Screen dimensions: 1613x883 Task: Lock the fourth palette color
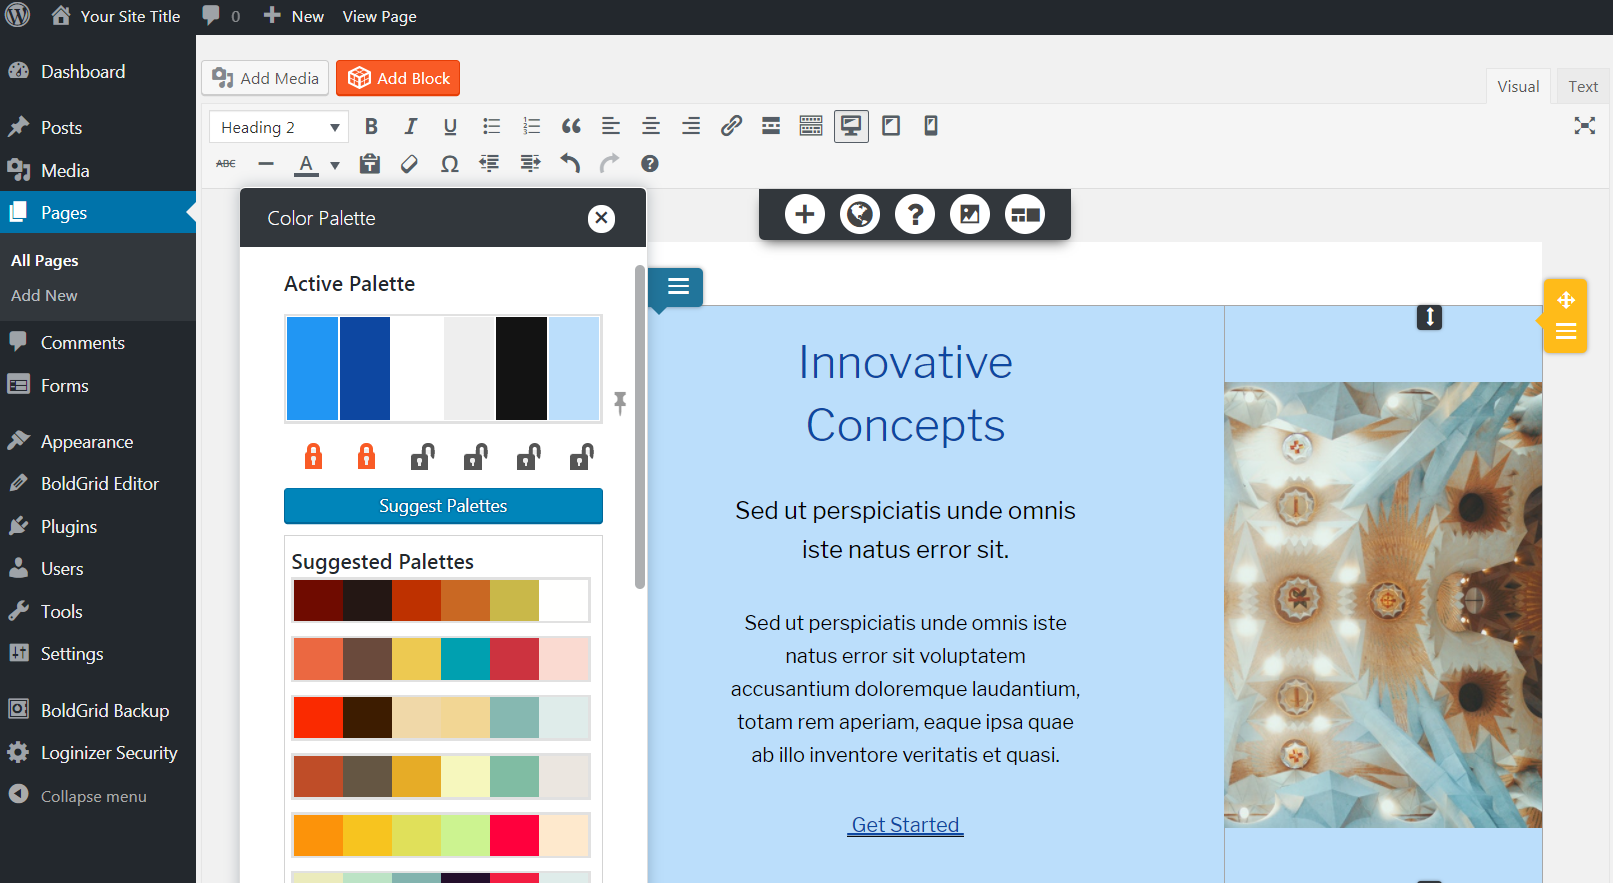(x=475, y=457)
